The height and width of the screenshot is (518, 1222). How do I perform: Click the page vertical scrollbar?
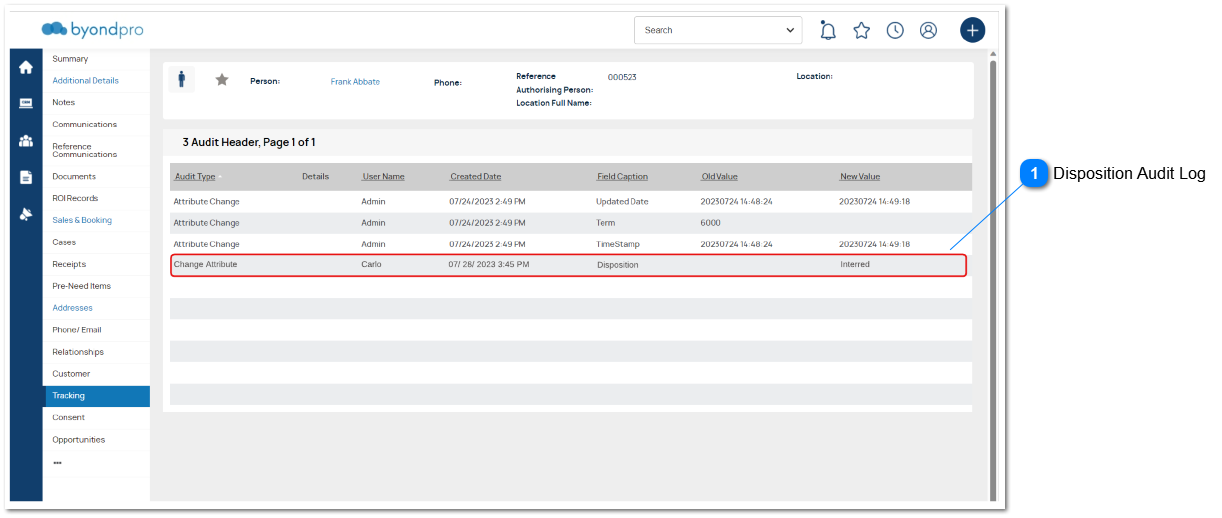pos(993,279)
